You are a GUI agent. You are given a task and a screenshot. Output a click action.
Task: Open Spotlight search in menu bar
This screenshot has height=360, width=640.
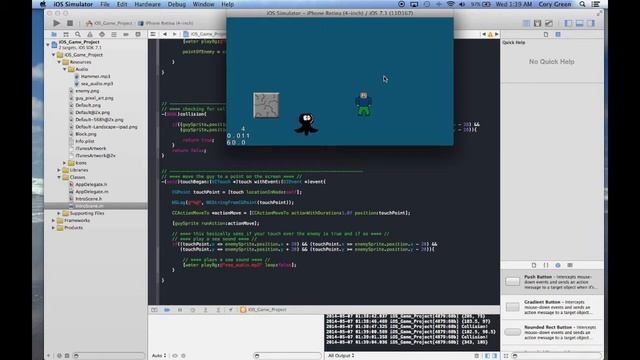(582, 4)
